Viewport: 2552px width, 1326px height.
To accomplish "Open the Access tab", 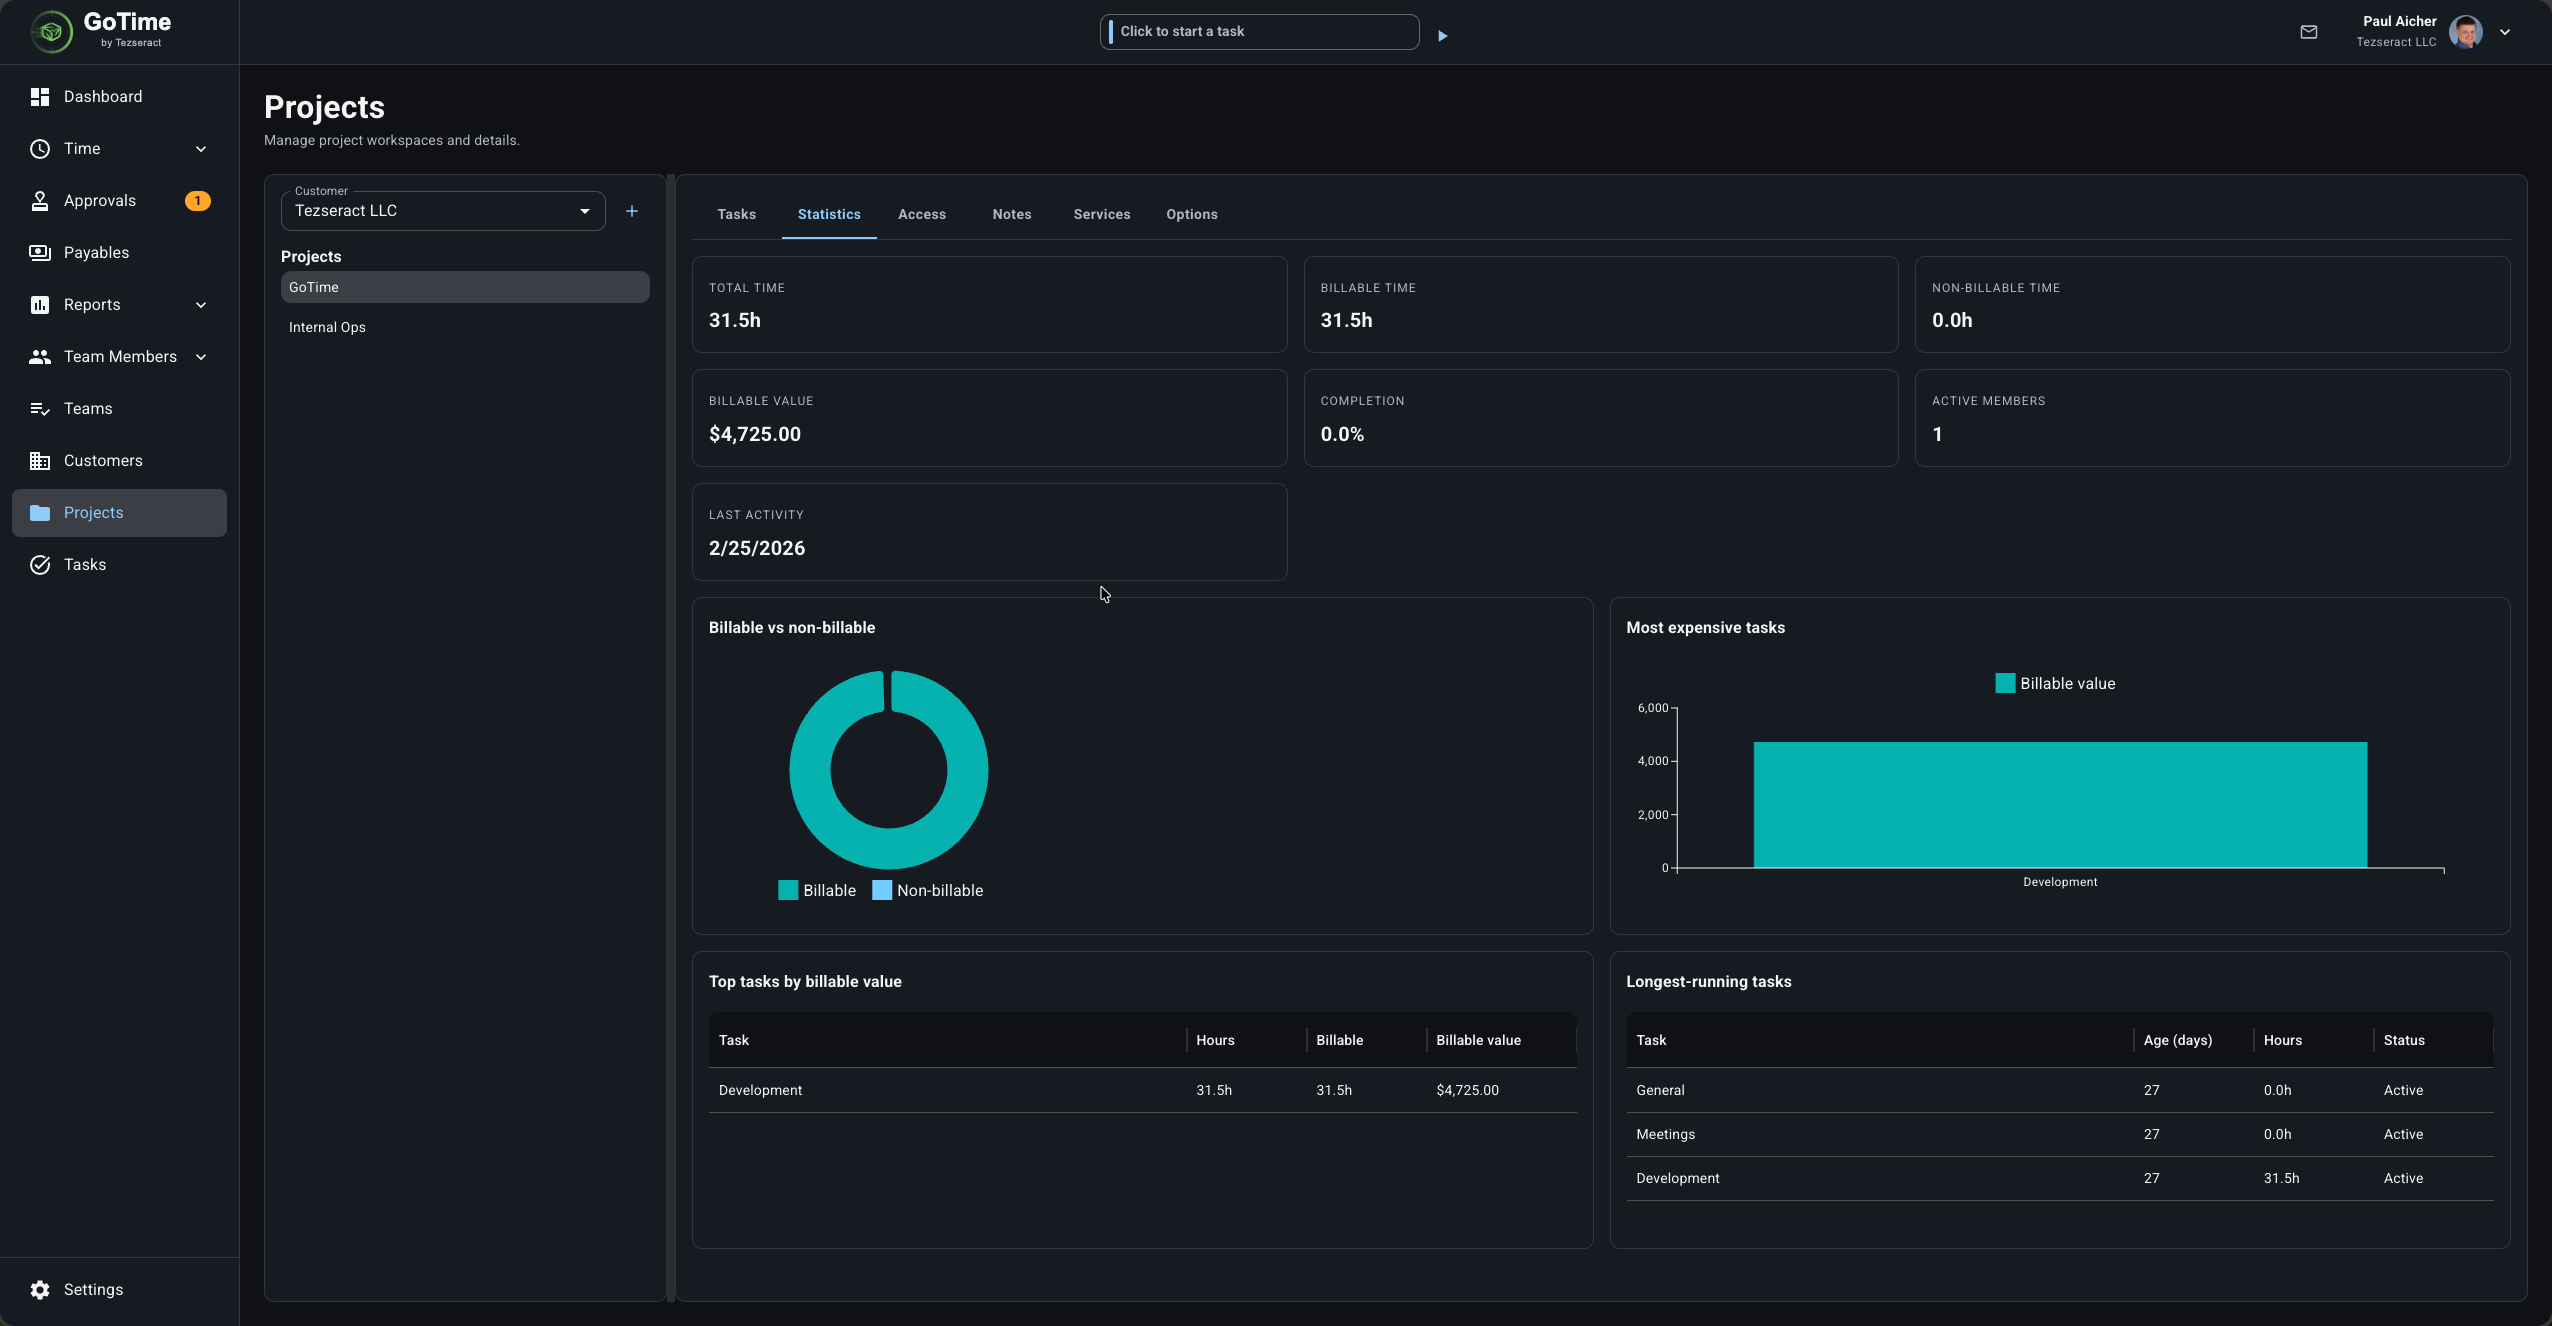I will (x=922, y=214).
